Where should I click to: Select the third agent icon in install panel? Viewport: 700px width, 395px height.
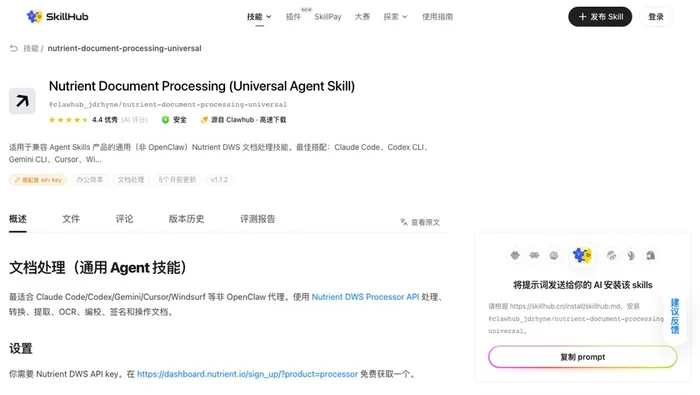(554, 255)
